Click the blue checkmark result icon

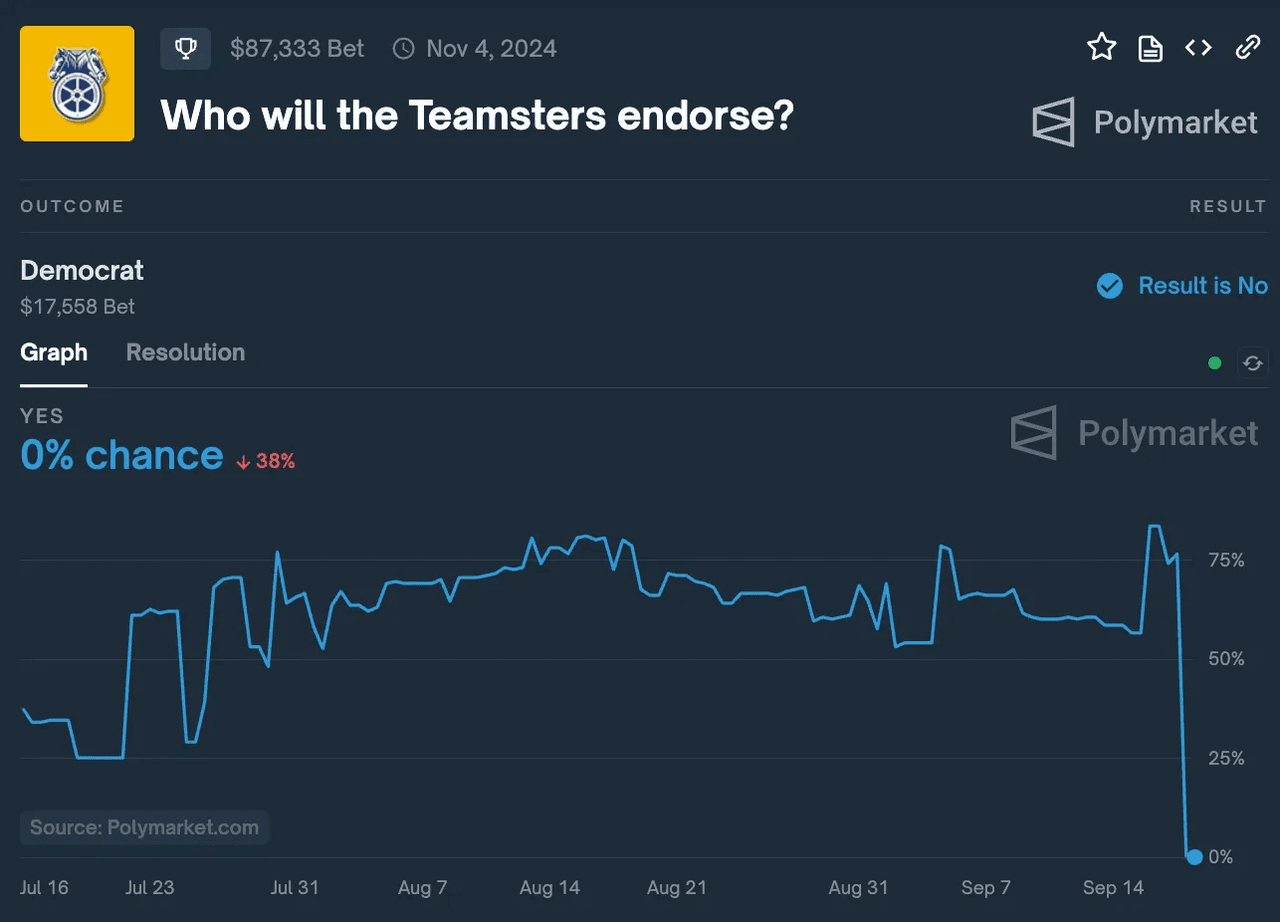(x=1109, y=286)
